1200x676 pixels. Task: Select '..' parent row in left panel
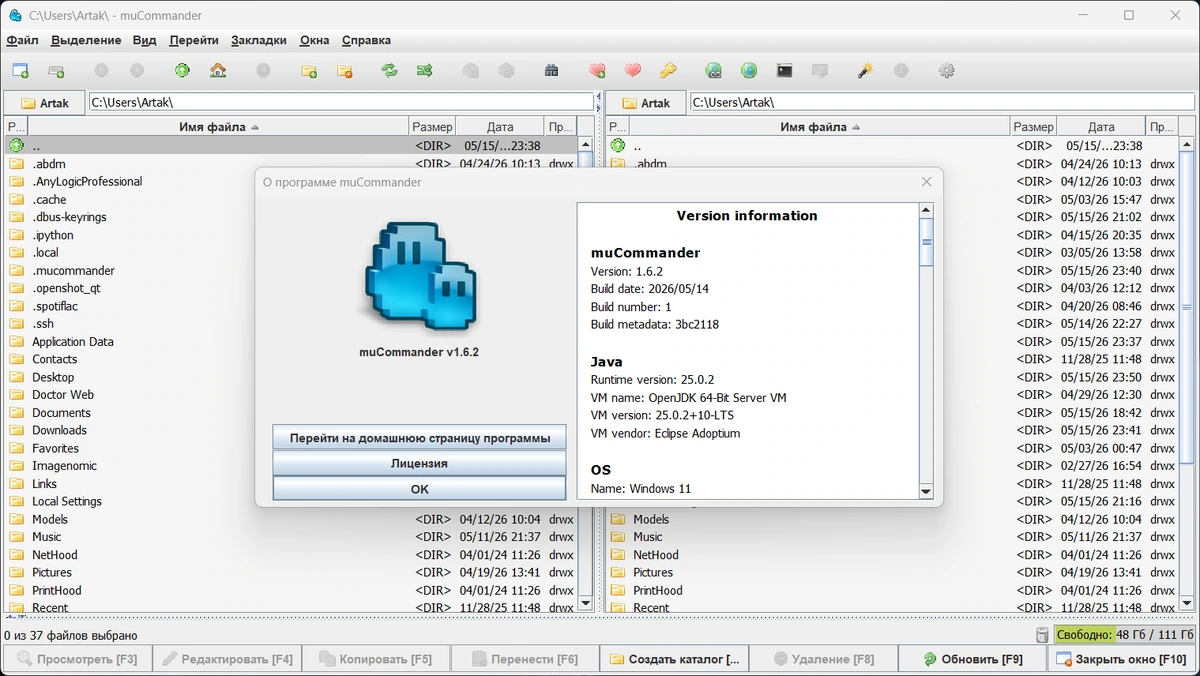pos(290,146)
